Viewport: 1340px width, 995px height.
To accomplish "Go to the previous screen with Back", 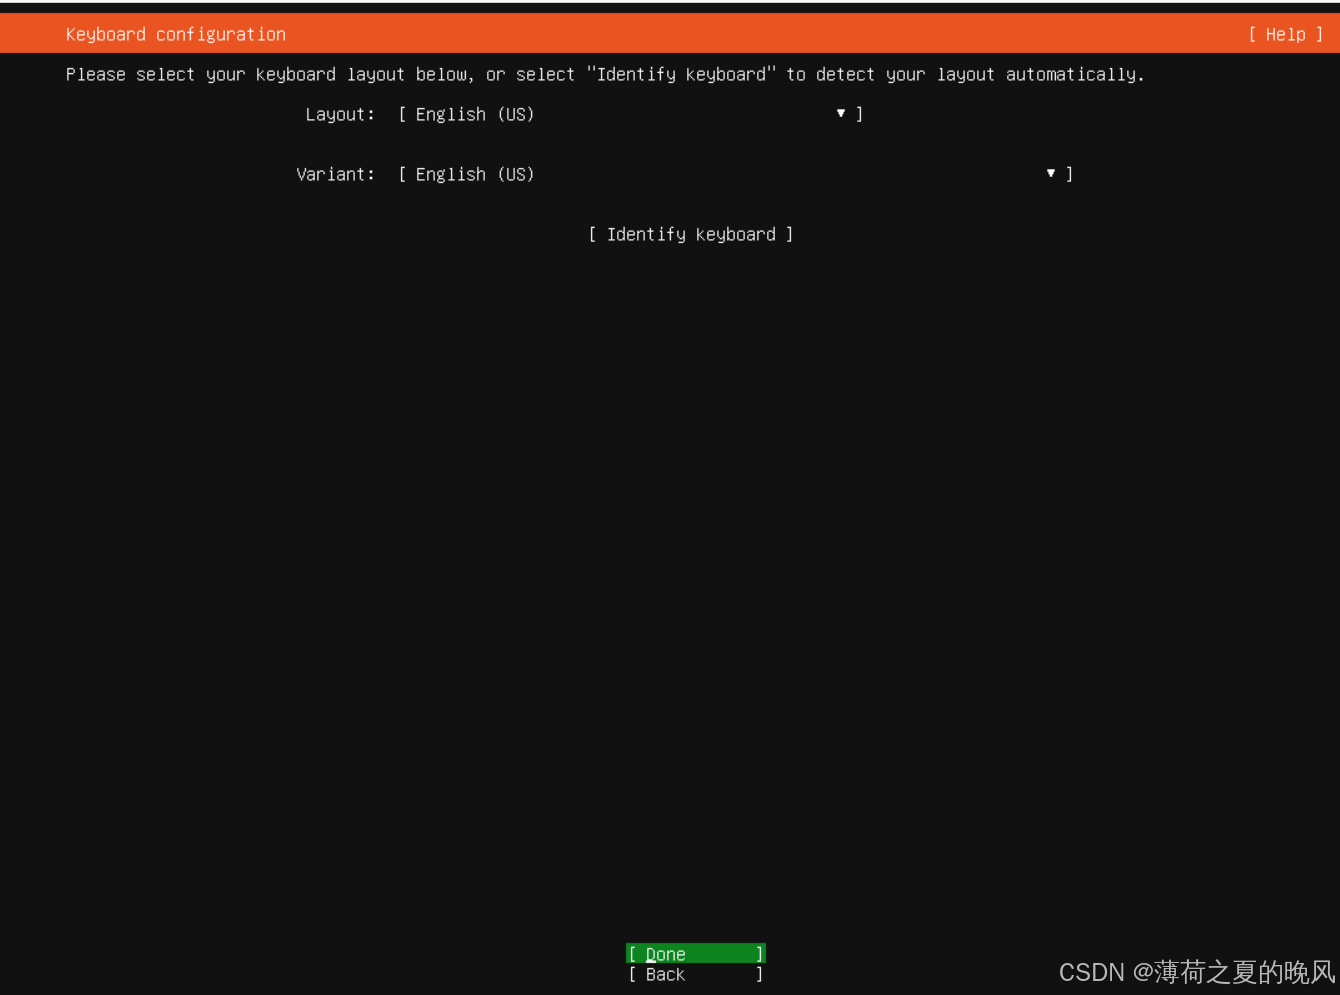I will point(696,974).
